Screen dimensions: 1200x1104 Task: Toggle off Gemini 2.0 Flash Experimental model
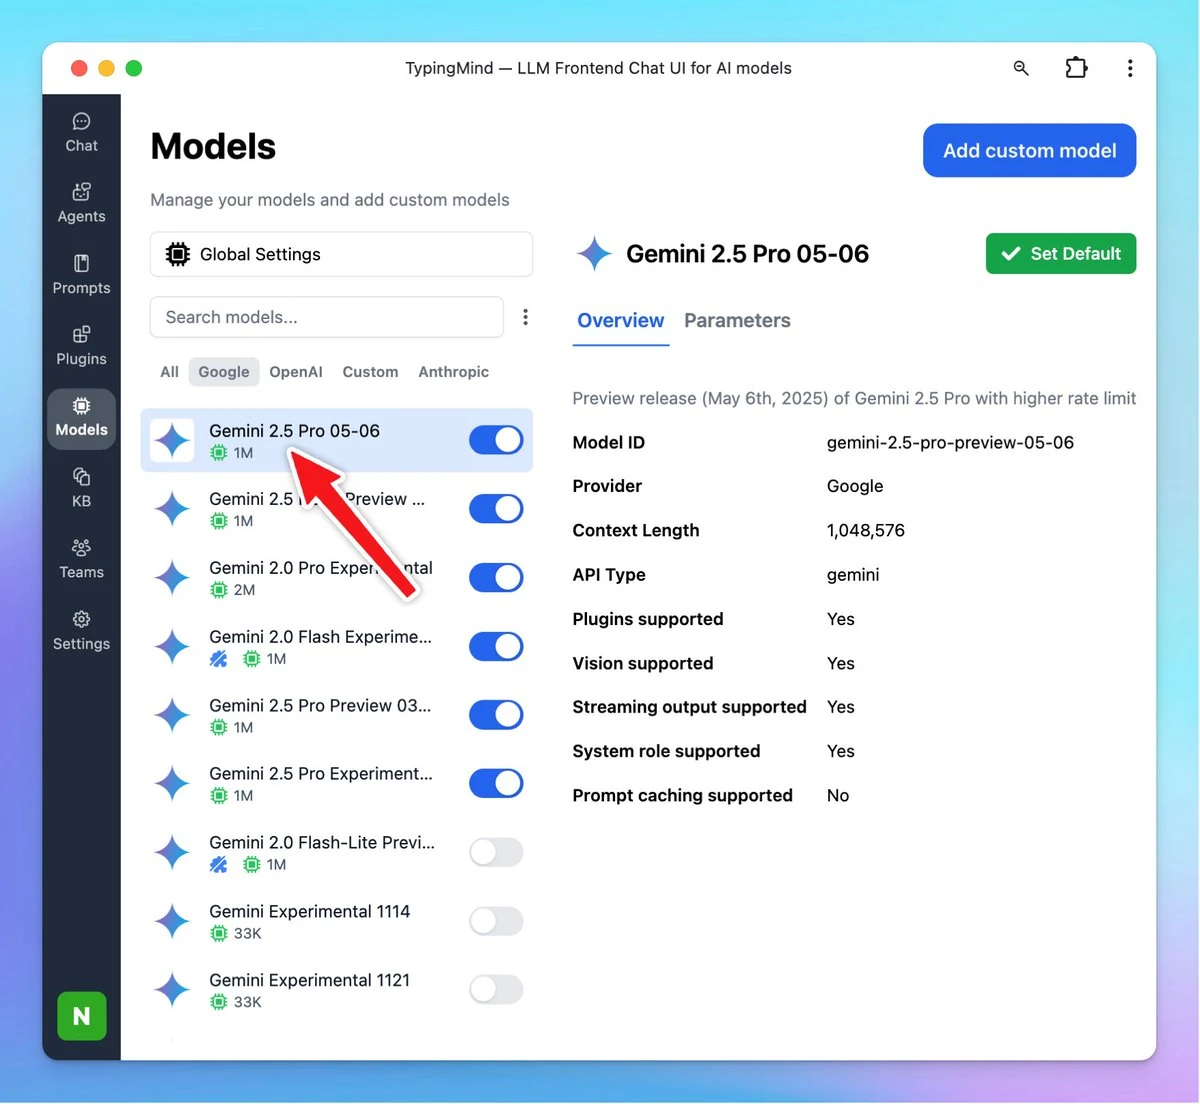[x=496, y=646]
